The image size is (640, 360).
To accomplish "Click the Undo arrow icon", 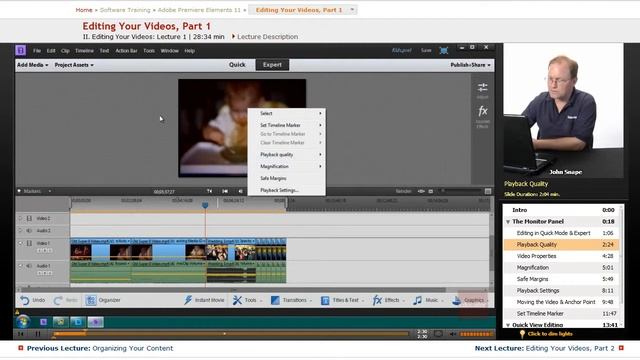I will pyautogui.click(x=24, y=300).
